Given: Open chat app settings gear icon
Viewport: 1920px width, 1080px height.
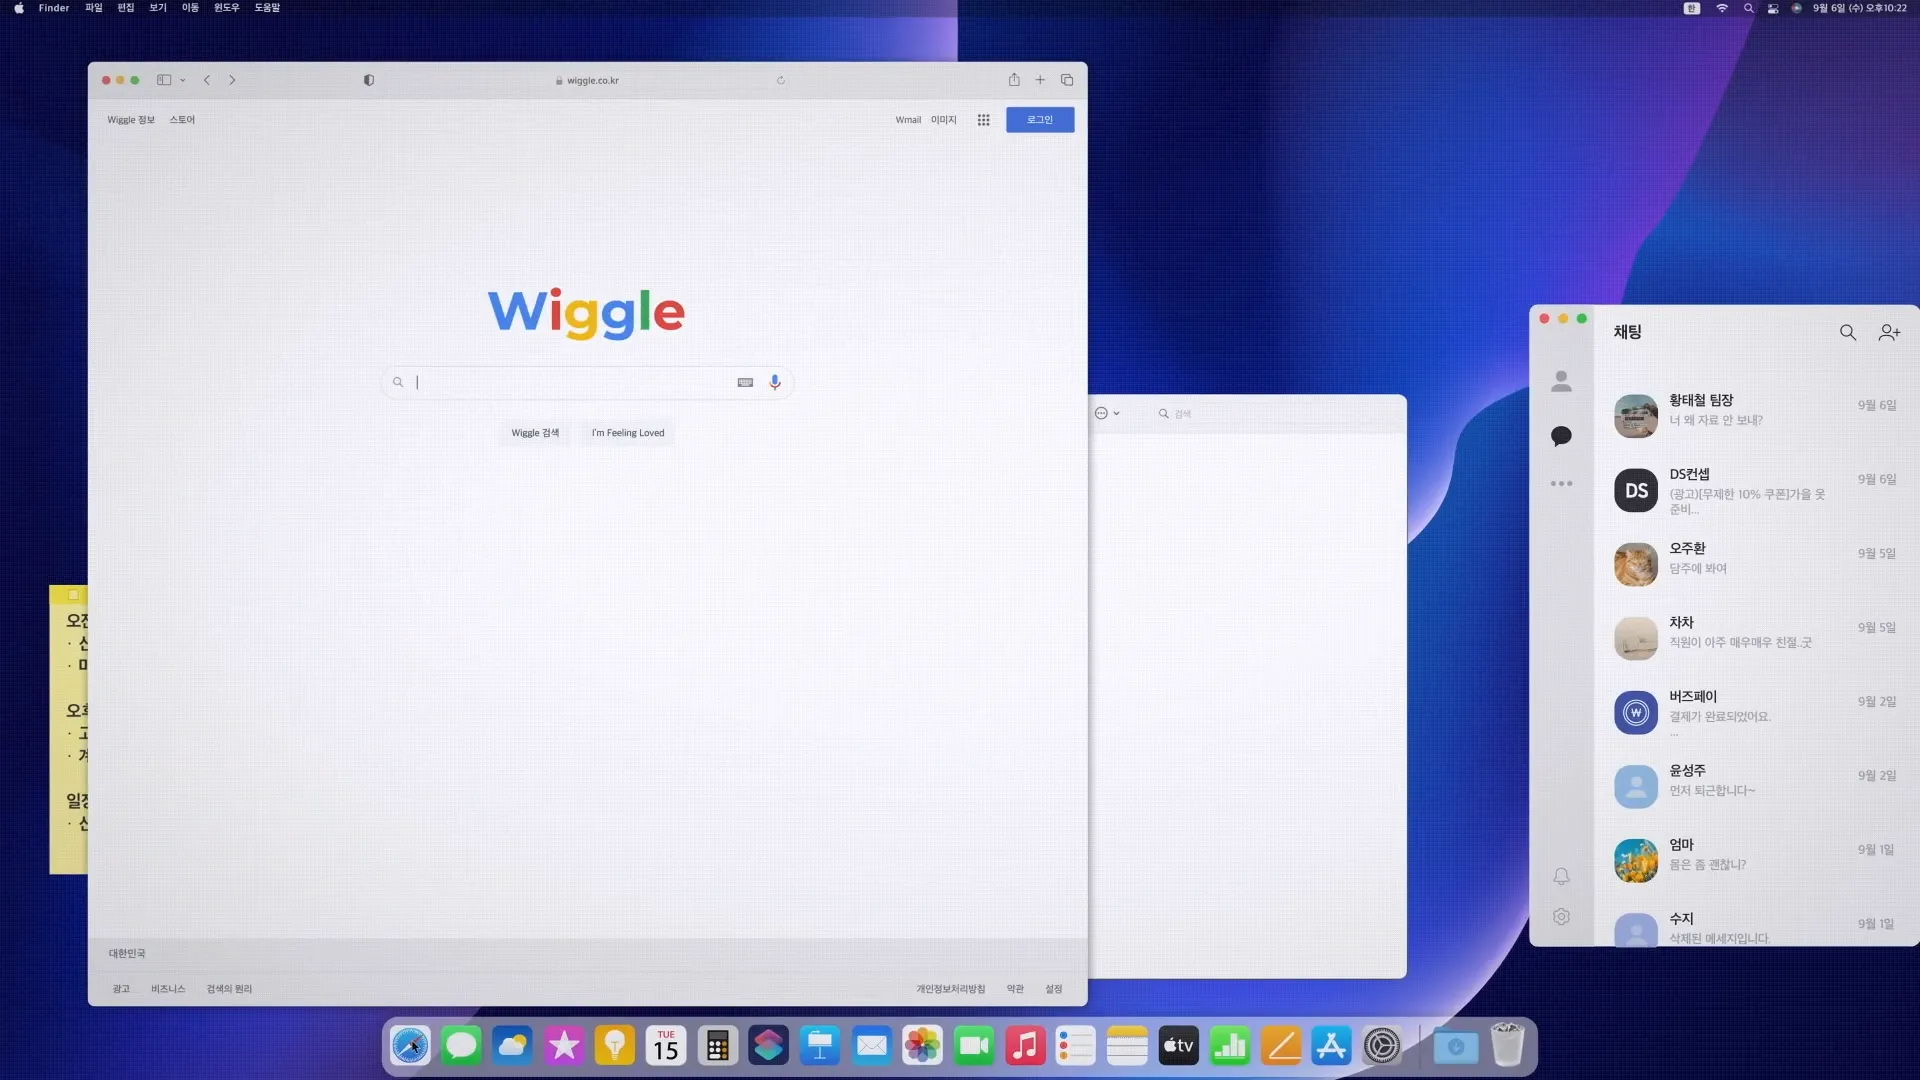Looking at the screenshot, I should 1561,917.
